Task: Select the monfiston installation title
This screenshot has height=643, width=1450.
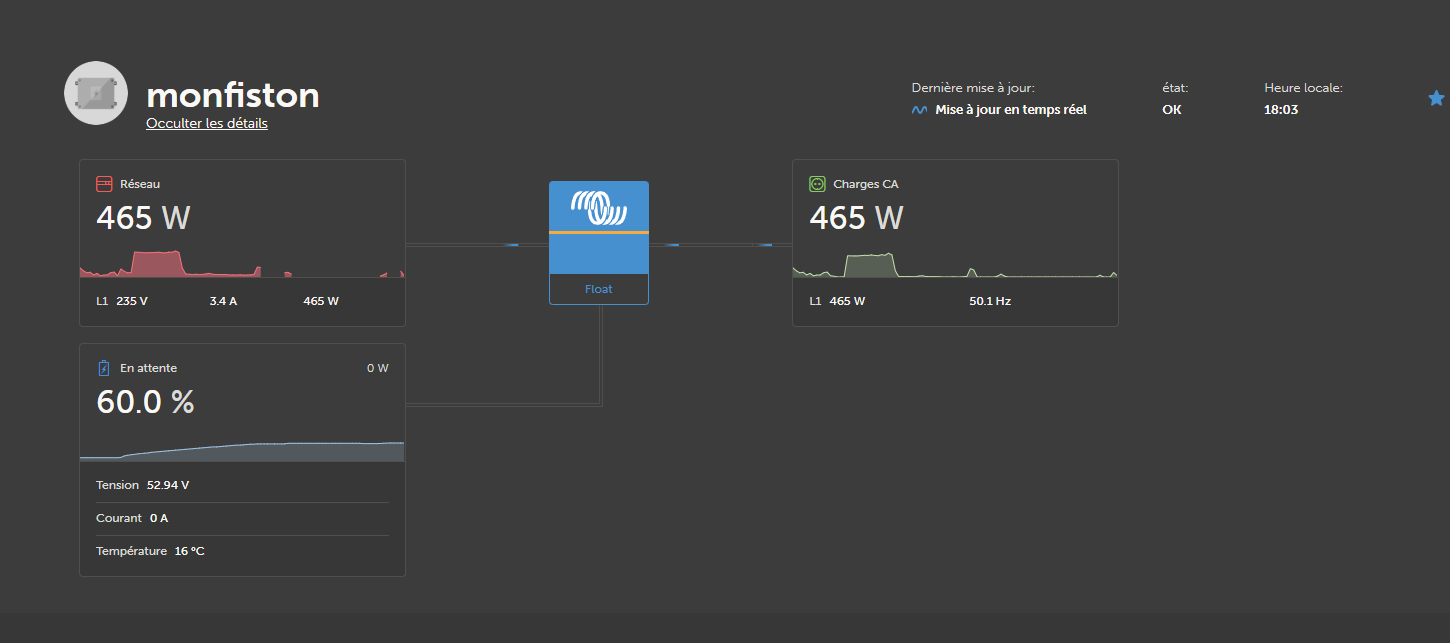Action: [233, 95]
